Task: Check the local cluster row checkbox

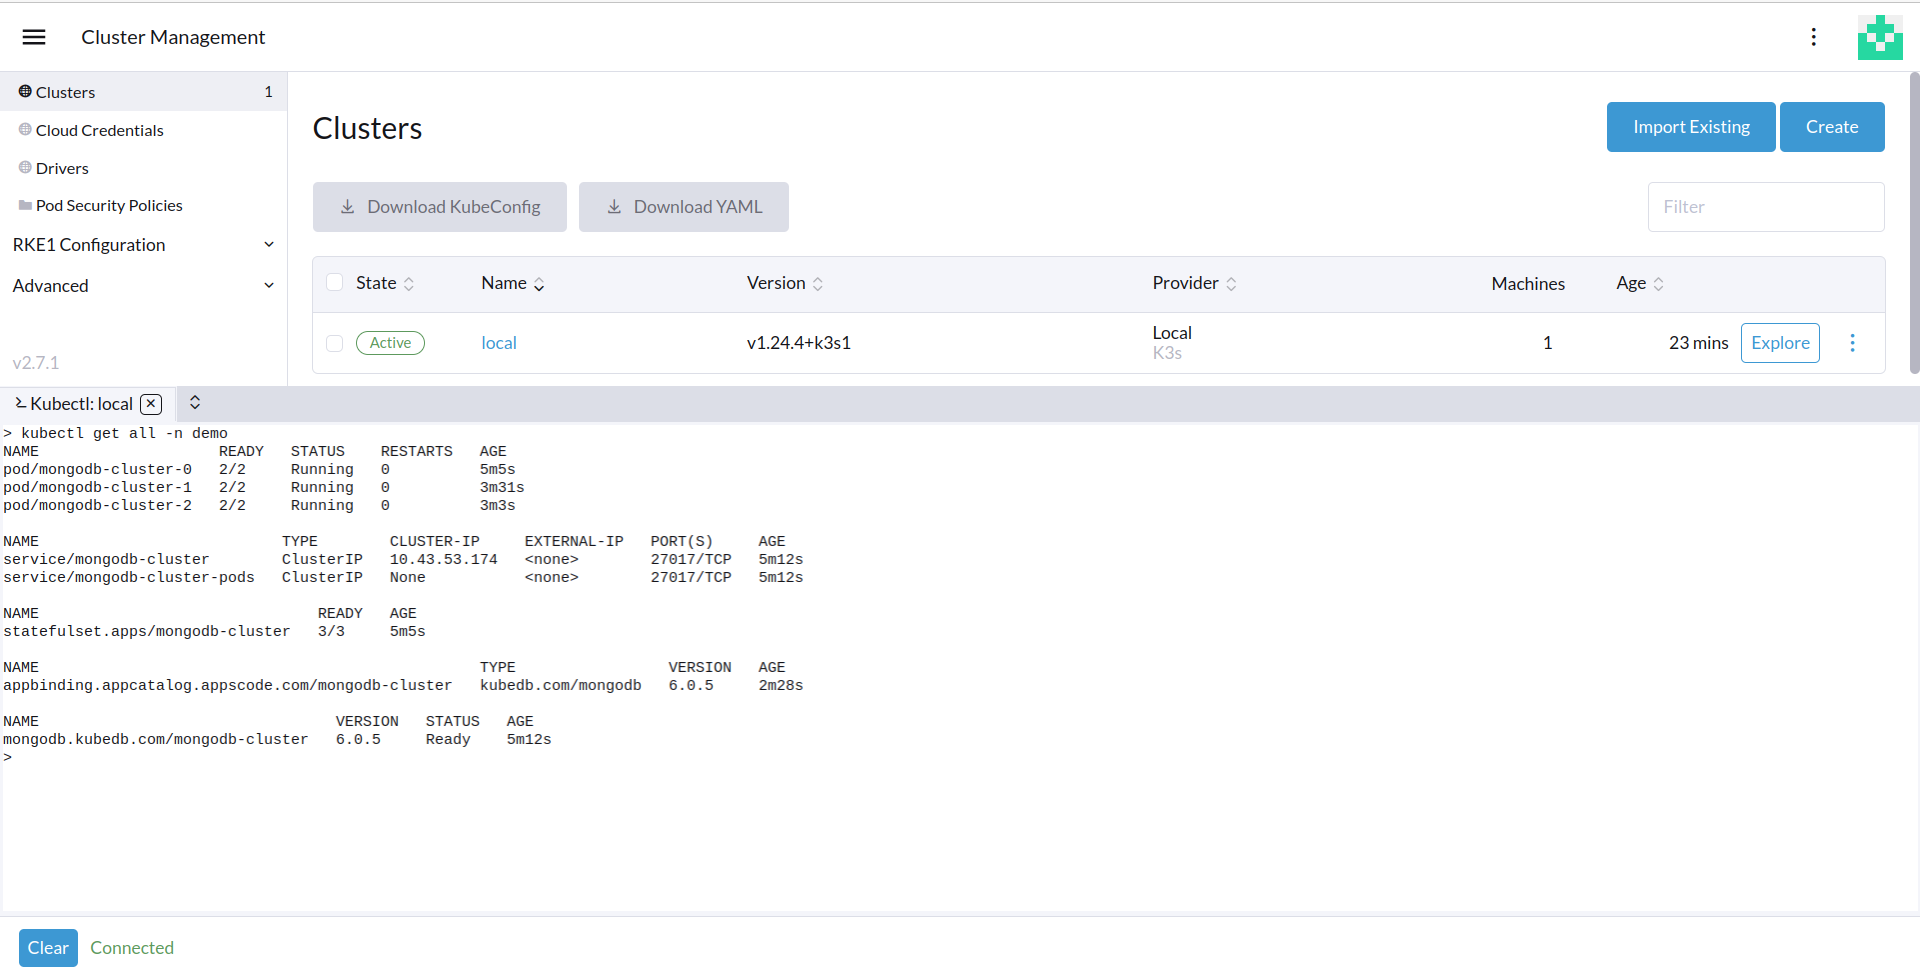Action: click(x=335, y=343)
